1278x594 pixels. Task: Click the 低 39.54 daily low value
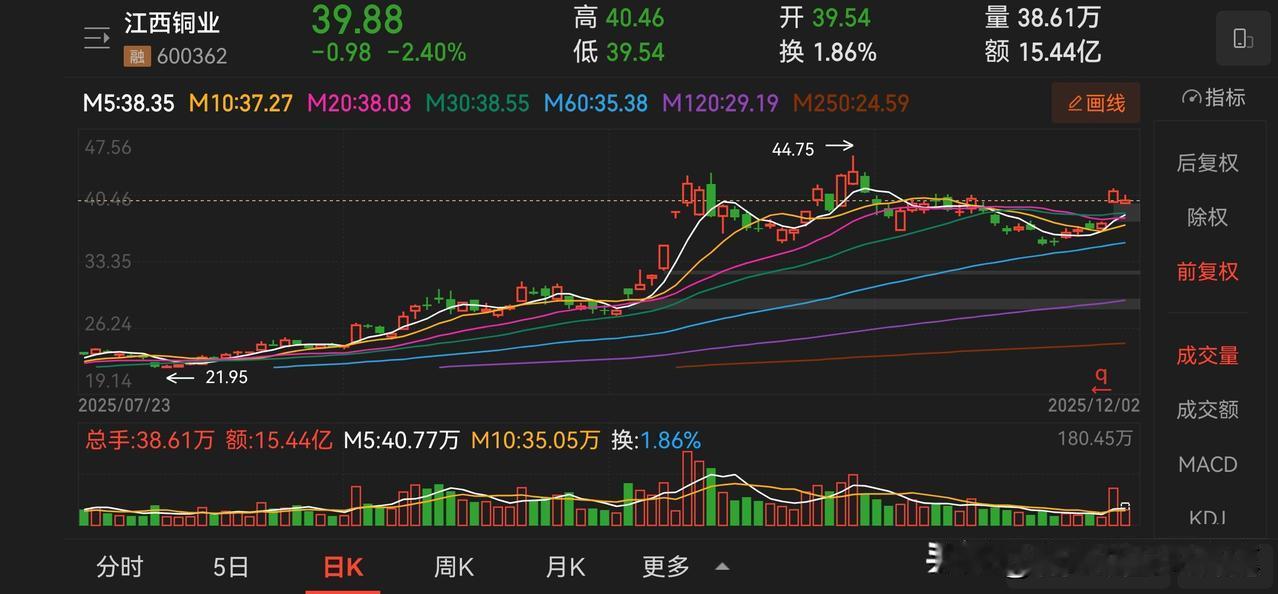(619, 52)
